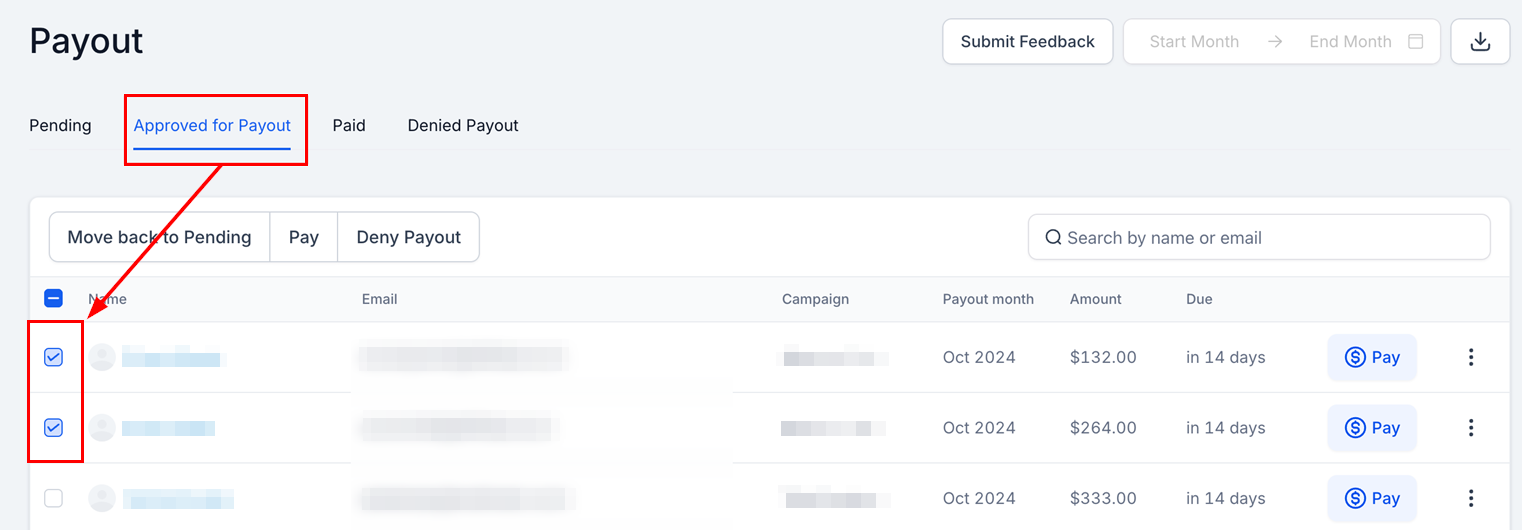The image size is (1522, 530).
Task: Pick a Start Month in date range
Action: pos(1194,42)
